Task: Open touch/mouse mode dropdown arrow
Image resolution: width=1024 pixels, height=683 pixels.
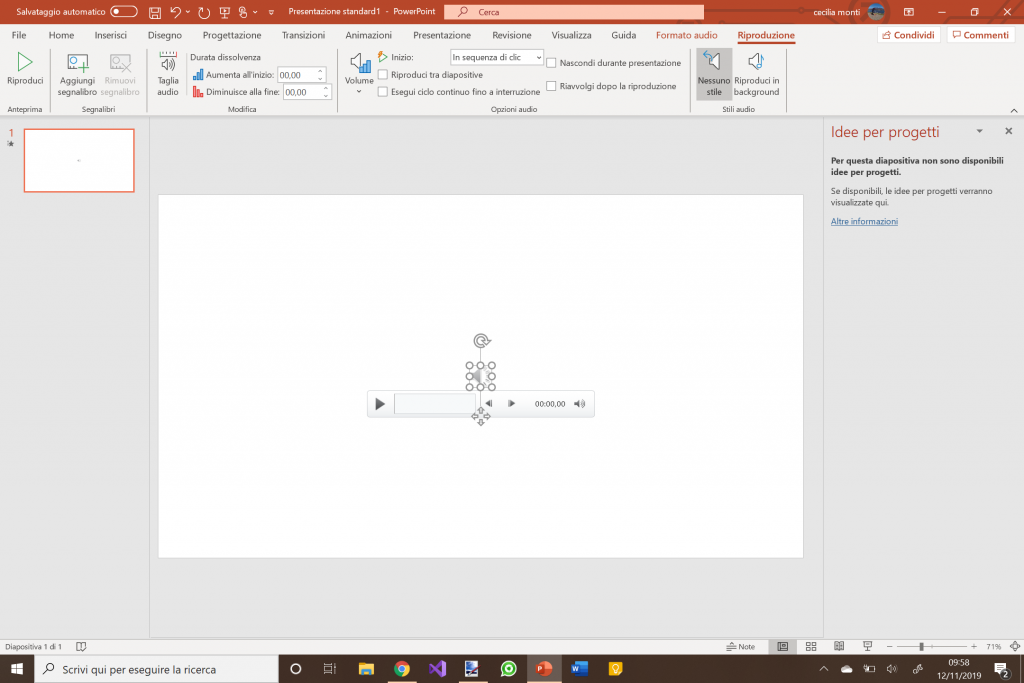Action: pos(255,12)
